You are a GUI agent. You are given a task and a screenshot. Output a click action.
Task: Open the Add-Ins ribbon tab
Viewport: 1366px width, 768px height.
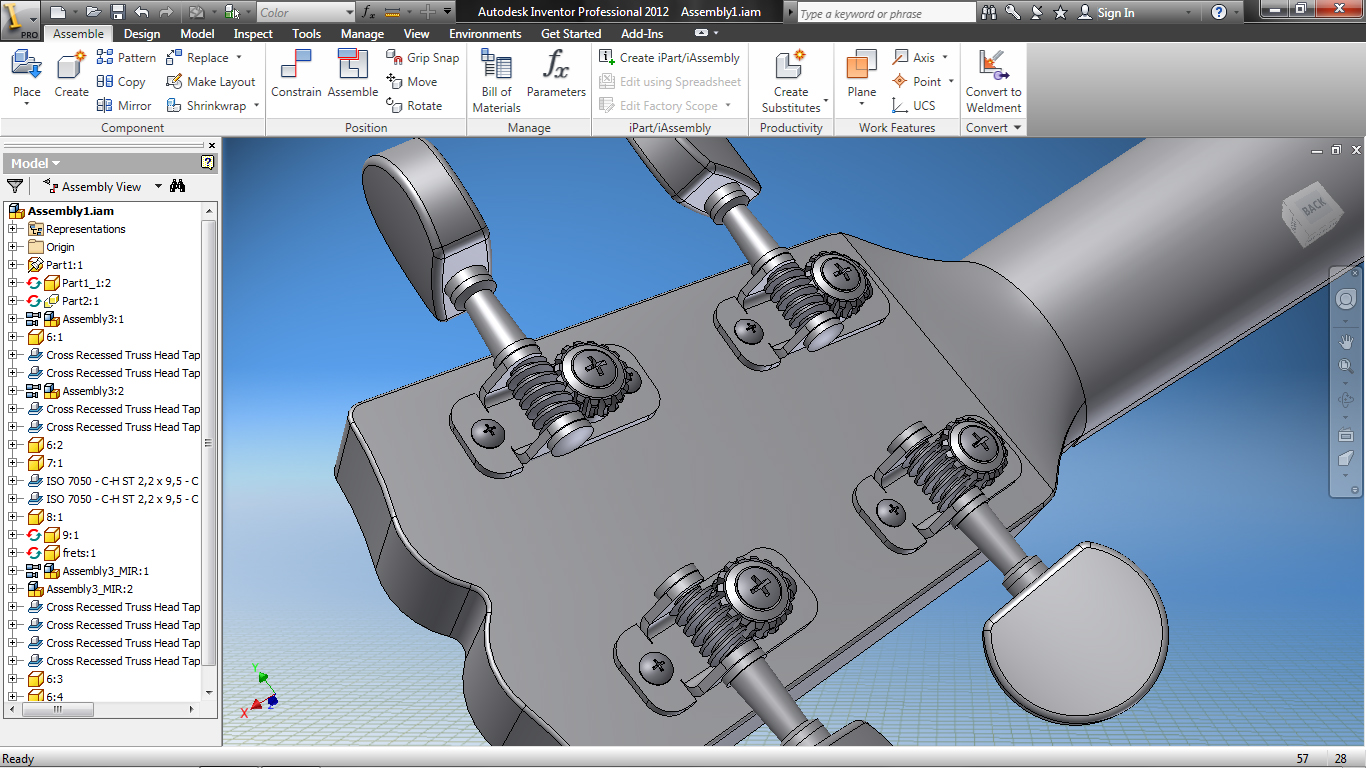(642, 34)
